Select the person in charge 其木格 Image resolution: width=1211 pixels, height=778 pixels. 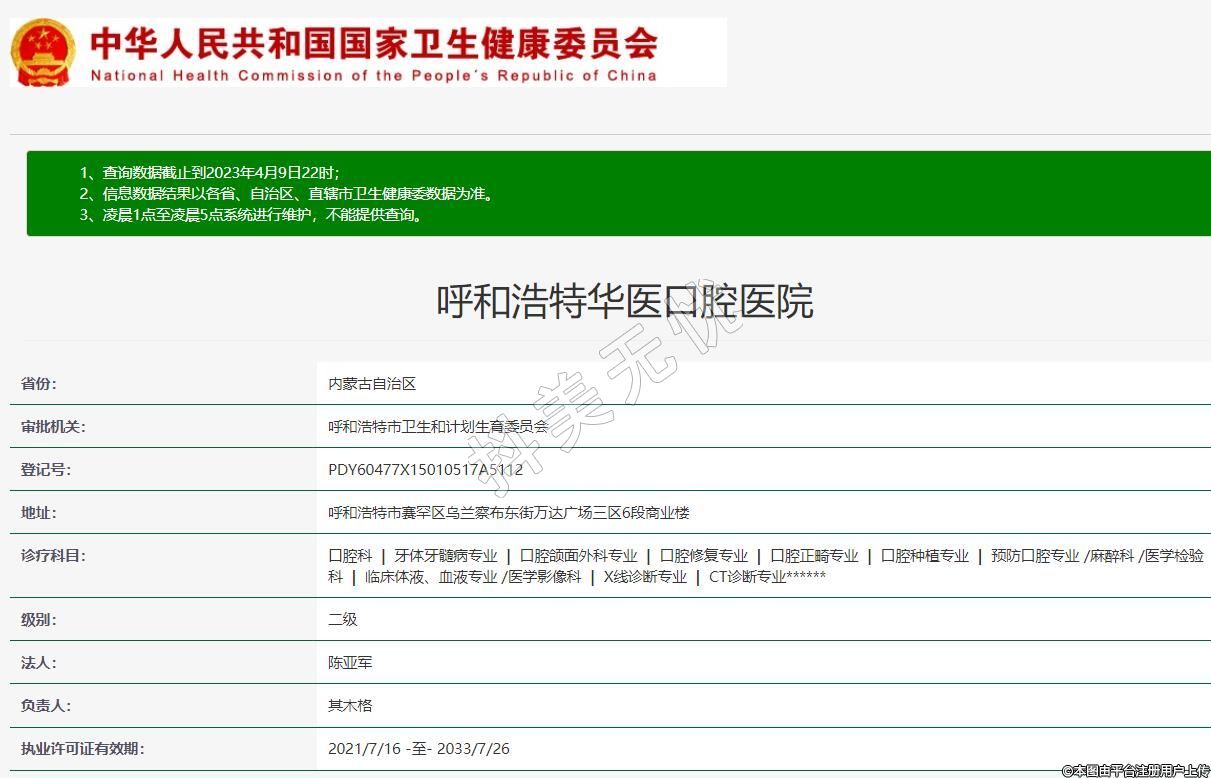350,706
